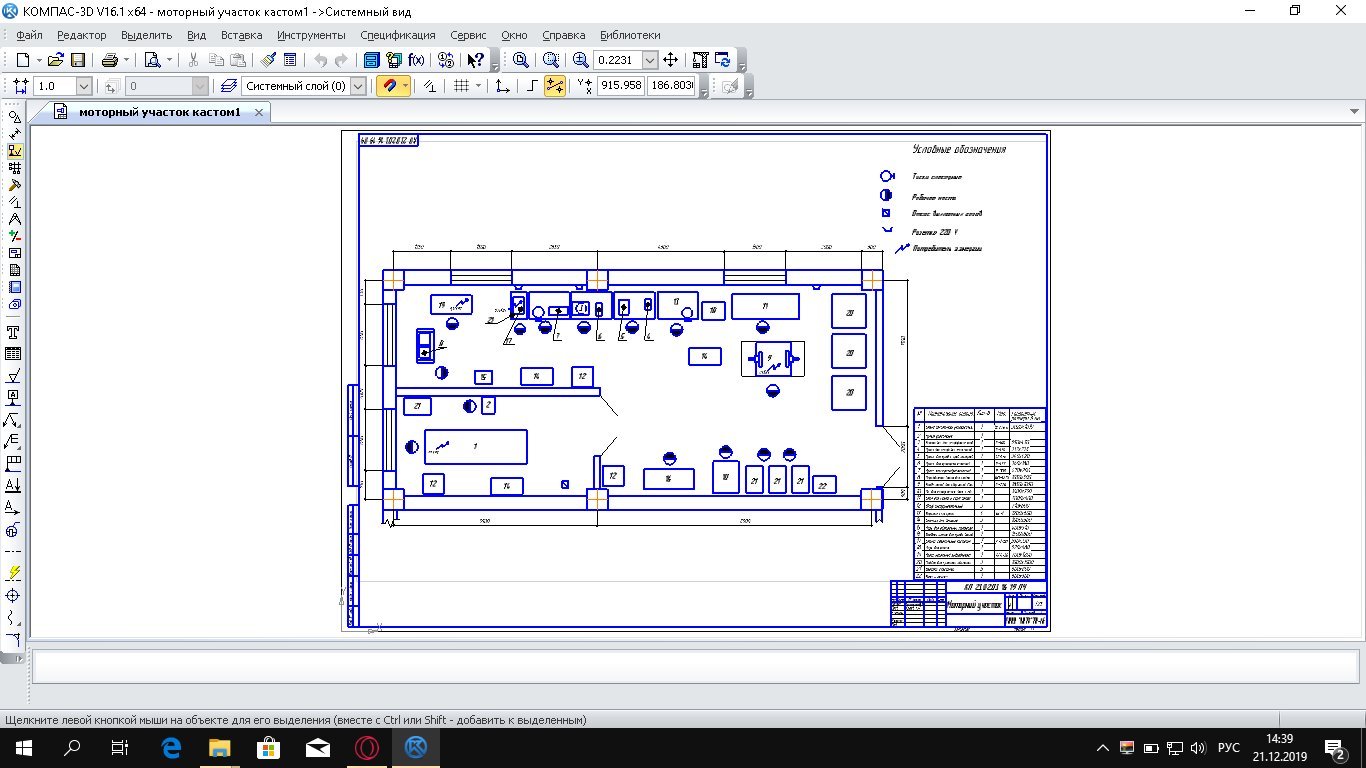Click the X coordinate field 915.958
1366x768 pixels.
click(x=620, y=86)
